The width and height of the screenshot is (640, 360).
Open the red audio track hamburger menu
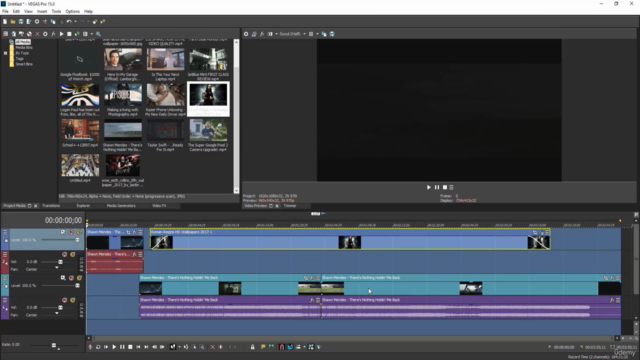[x=4, y=255]
